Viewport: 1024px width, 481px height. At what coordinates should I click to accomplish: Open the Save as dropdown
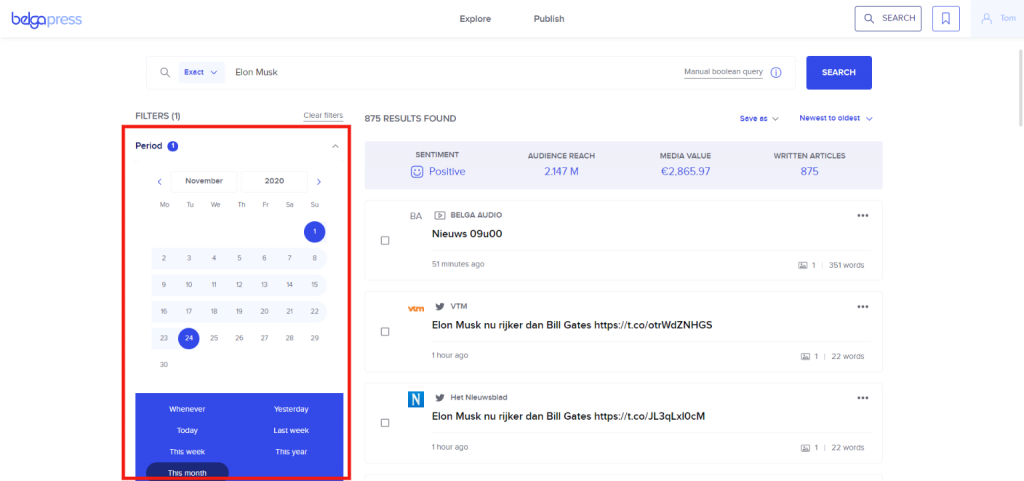coord(760,119)
